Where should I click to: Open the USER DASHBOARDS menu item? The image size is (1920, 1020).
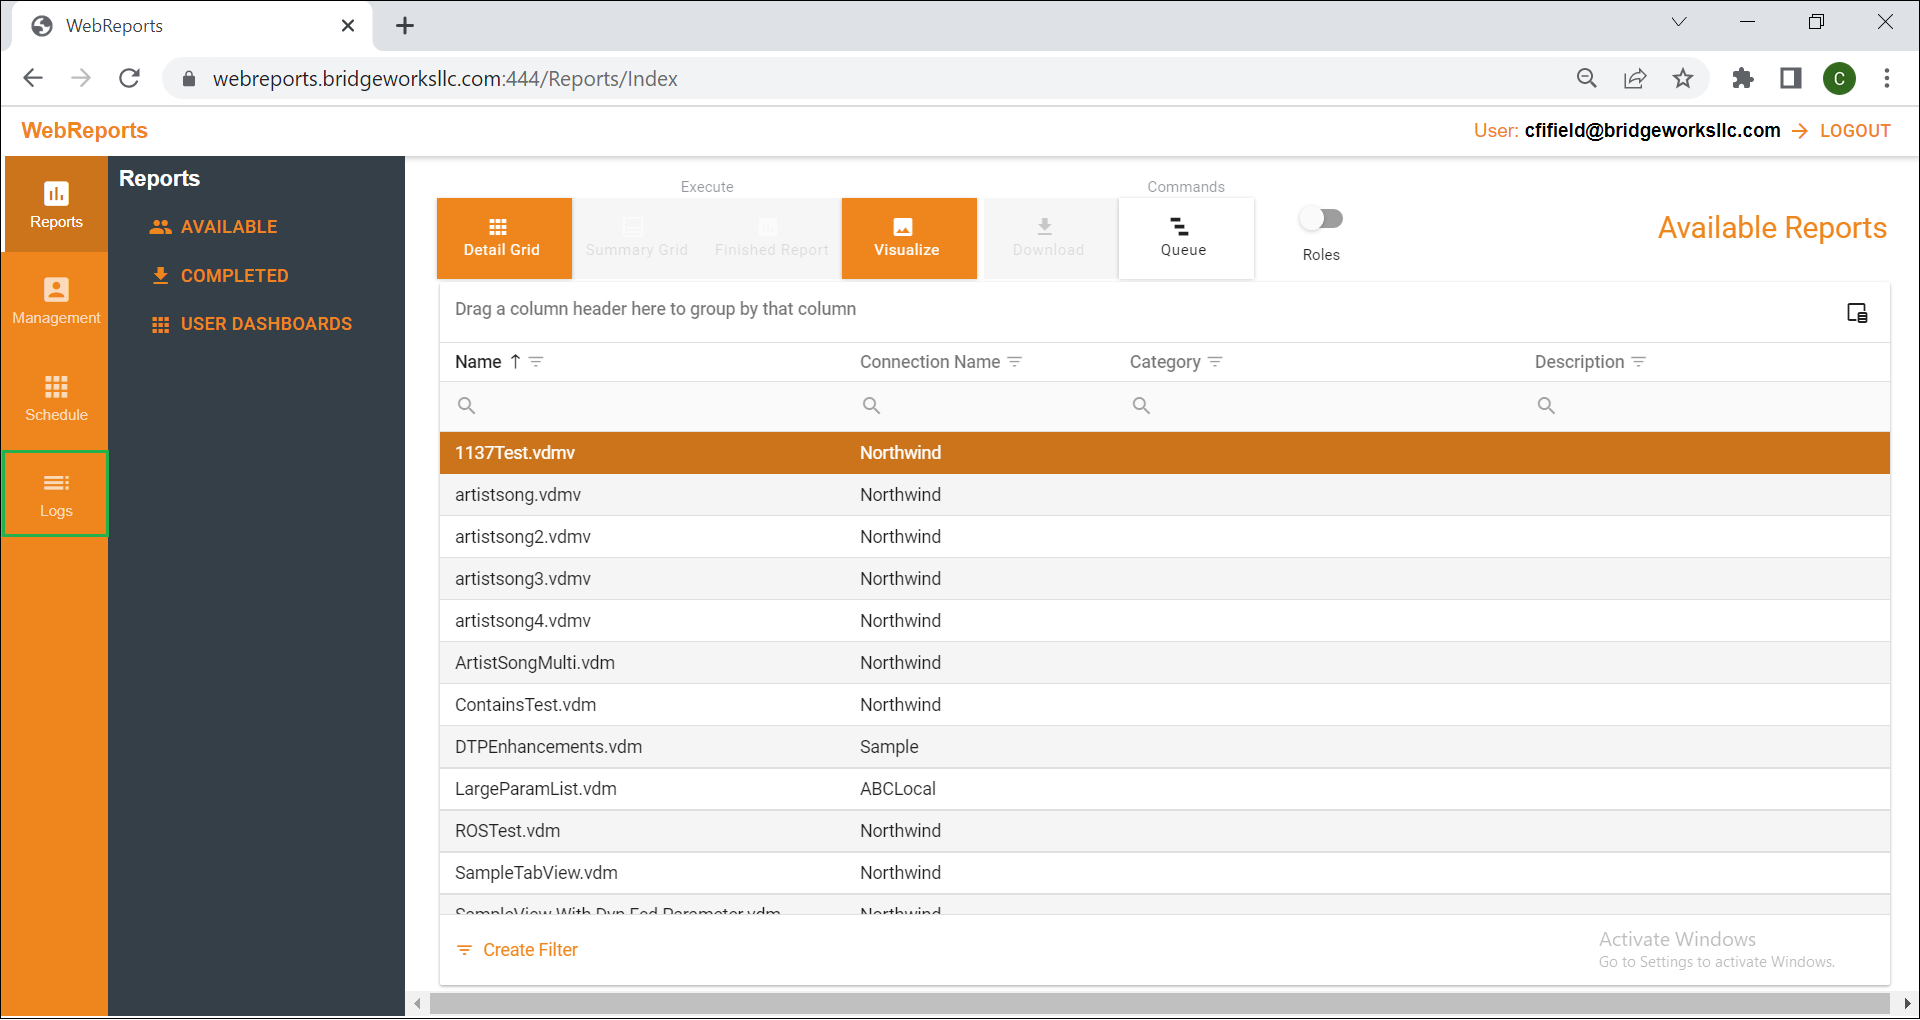266,324
